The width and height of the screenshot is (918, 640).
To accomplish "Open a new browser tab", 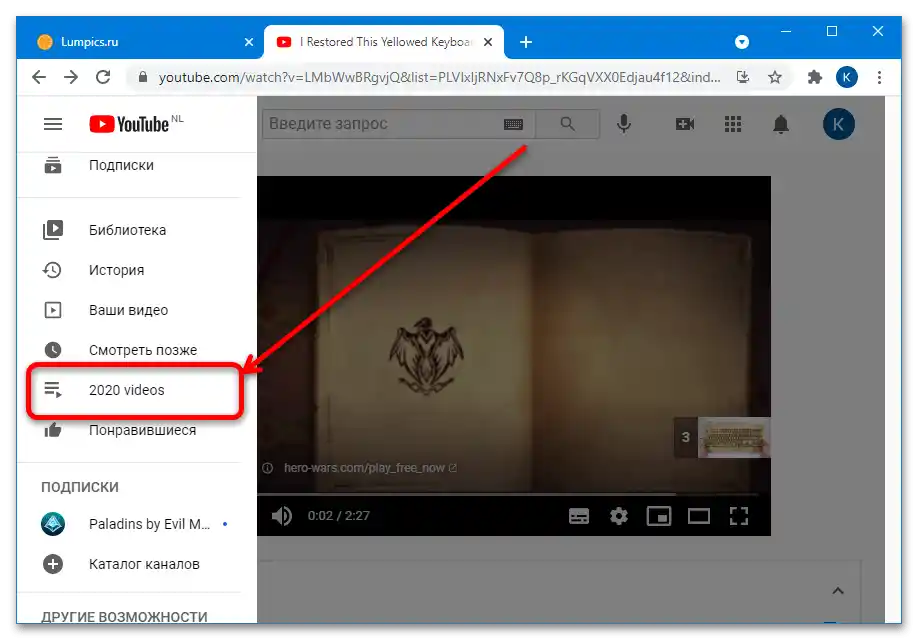I will tap(526, 42).
